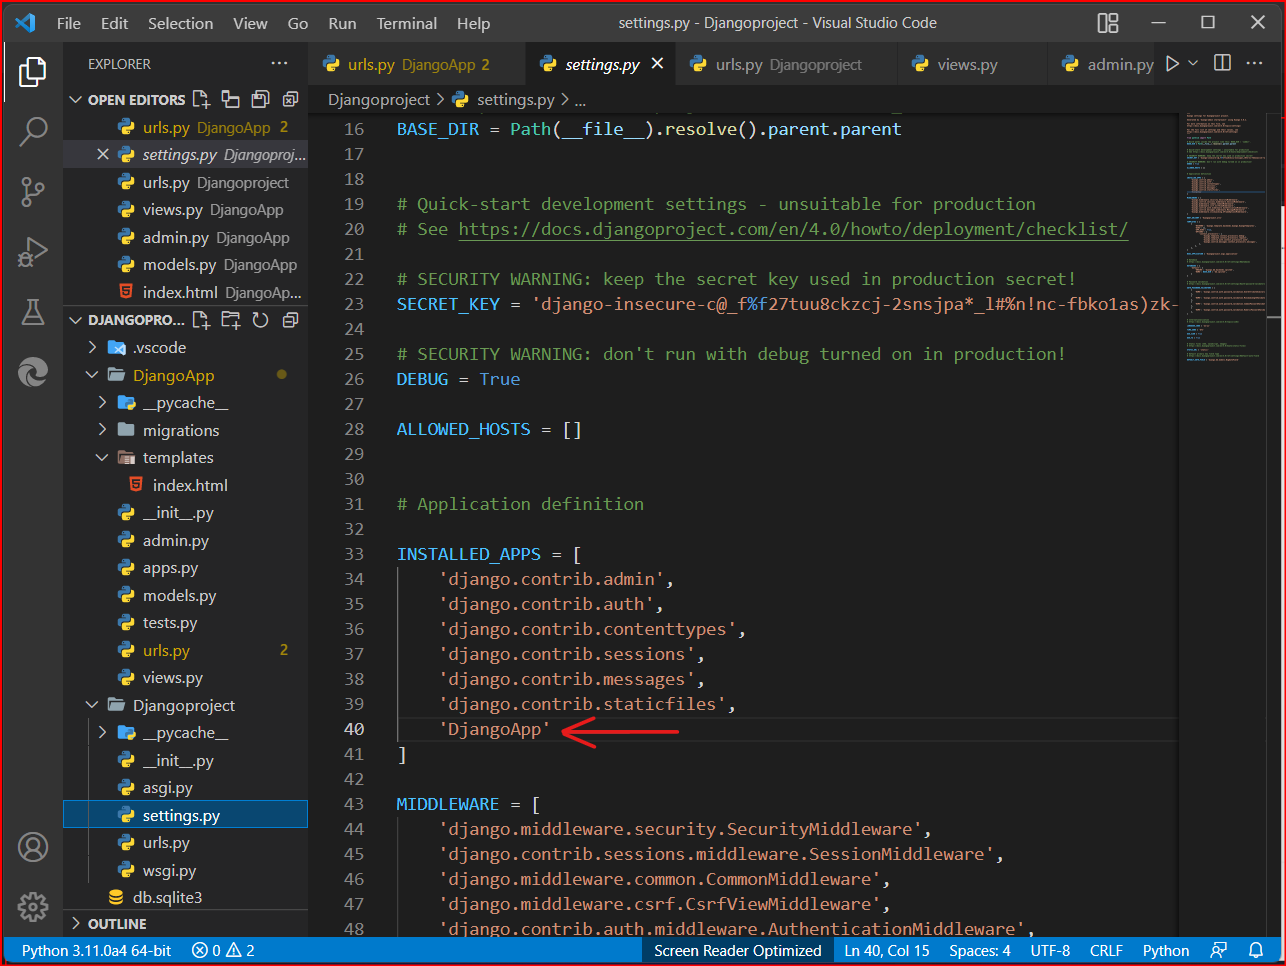This screenshot has height=966, width=1286.
Task: Change language mode via Python status item
Action: tap(1166, 950)
